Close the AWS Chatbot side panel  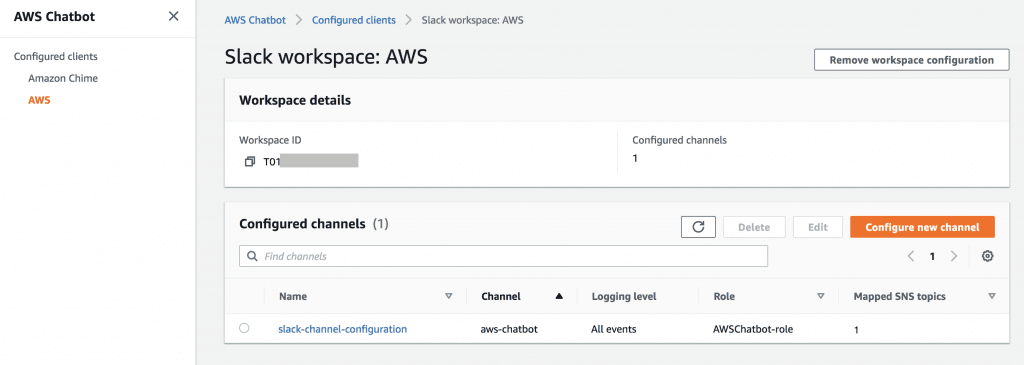[x=173, y=16]
